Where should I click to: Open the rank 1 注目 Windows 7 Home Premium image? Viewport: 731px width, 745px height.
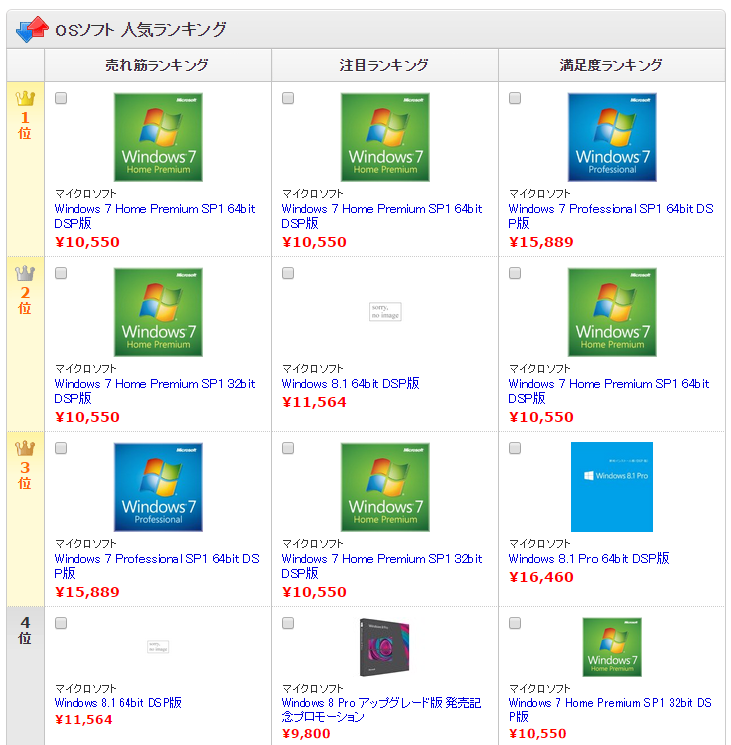point(385,137)
